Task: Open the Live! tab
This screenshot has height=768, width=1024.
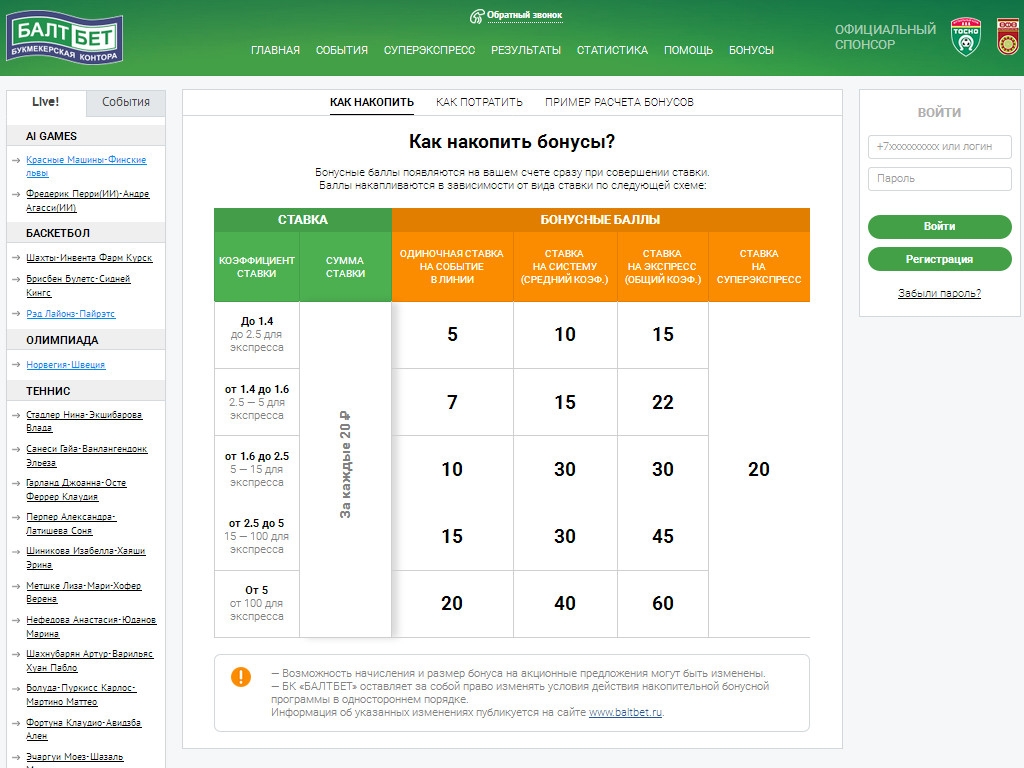Action: click(x=46, y=102)
